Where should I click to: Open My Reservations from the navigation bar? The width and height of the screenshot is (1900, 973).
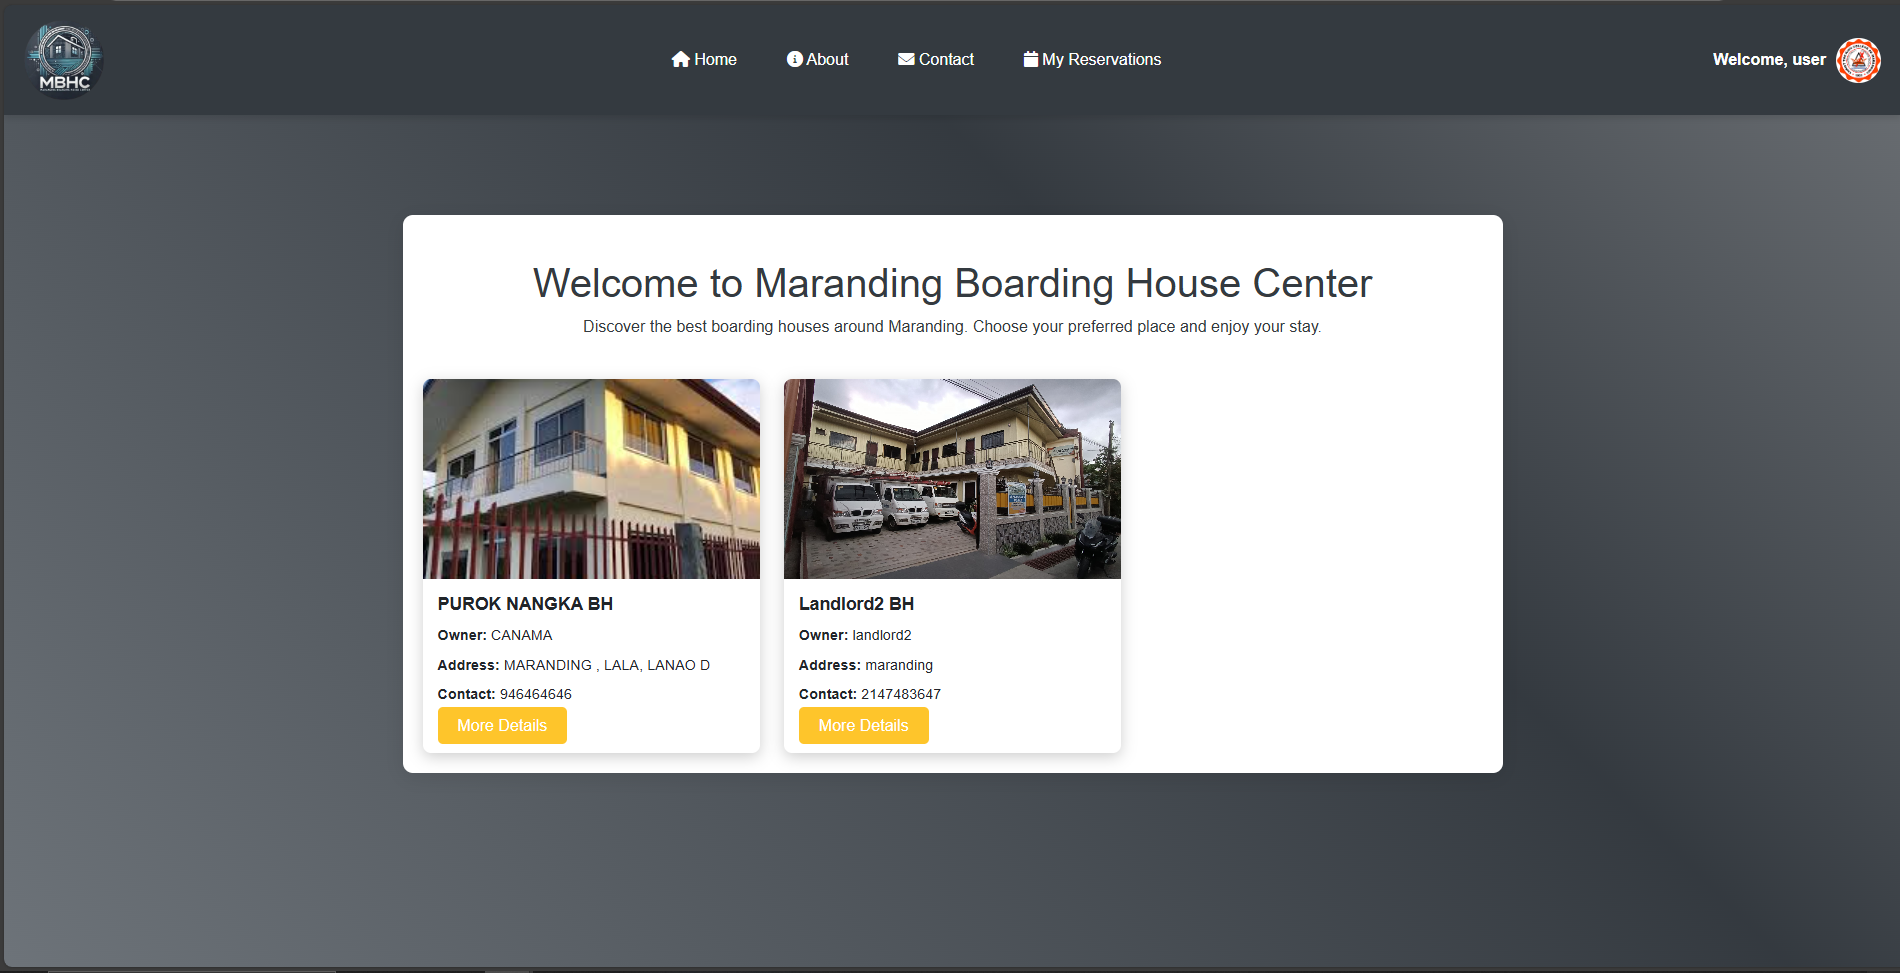click(x=1101, y=59)
